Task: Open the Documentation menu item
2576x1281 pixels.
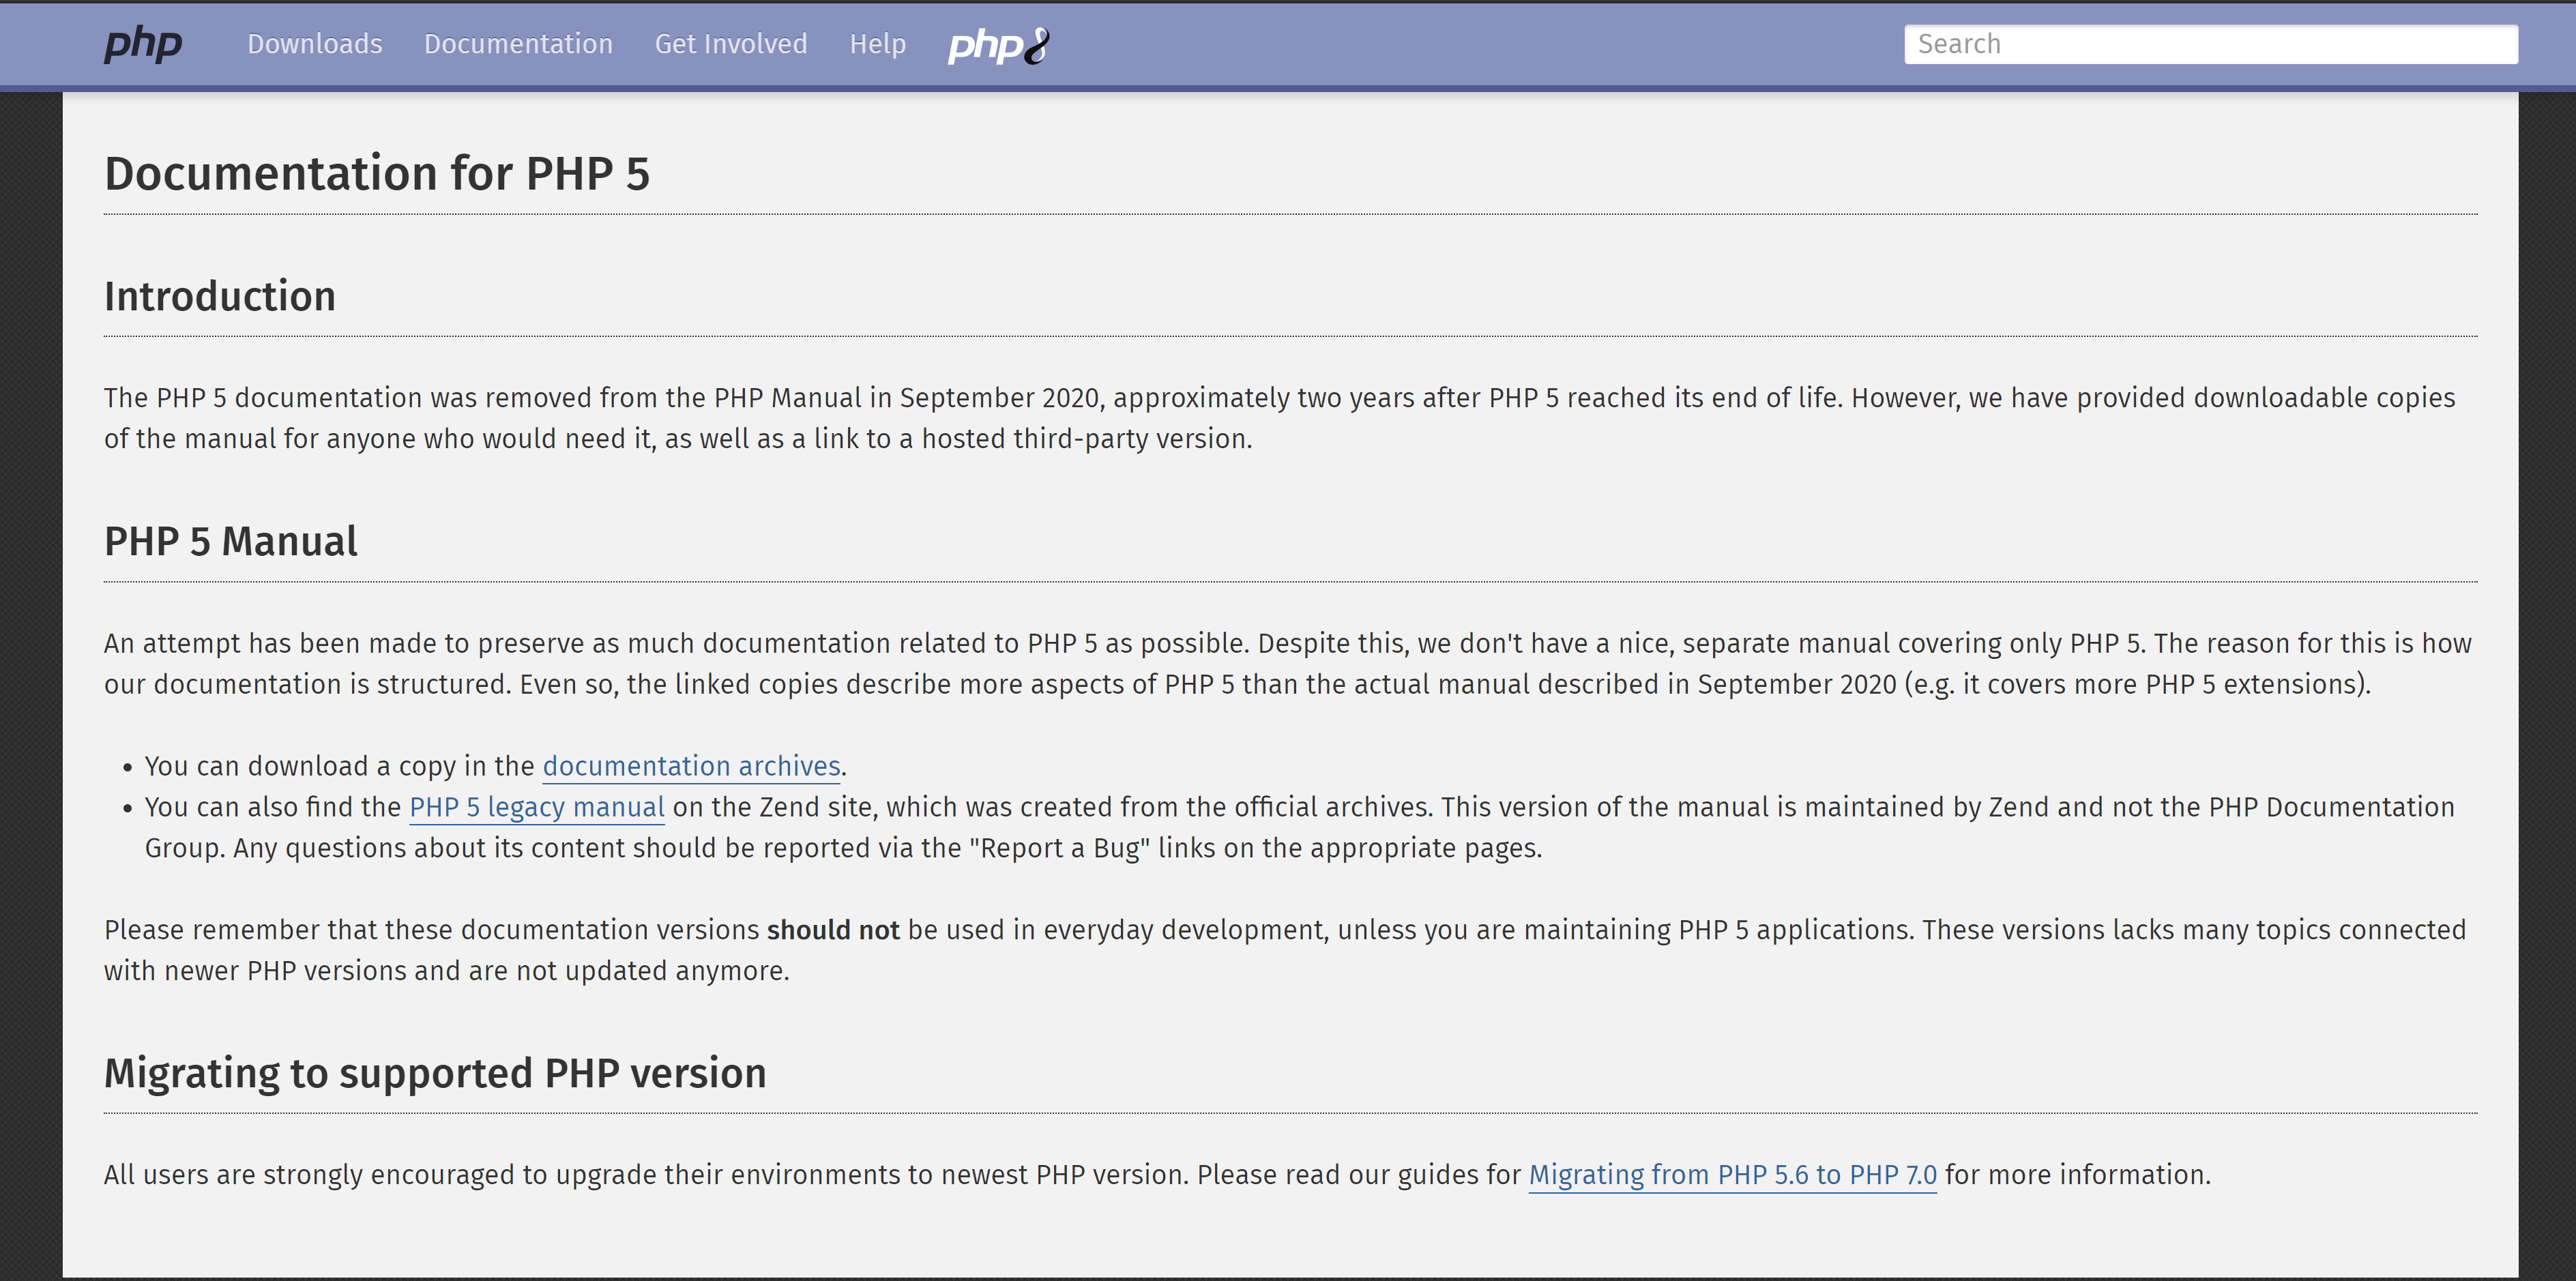Action: click(x=518, y=44)
